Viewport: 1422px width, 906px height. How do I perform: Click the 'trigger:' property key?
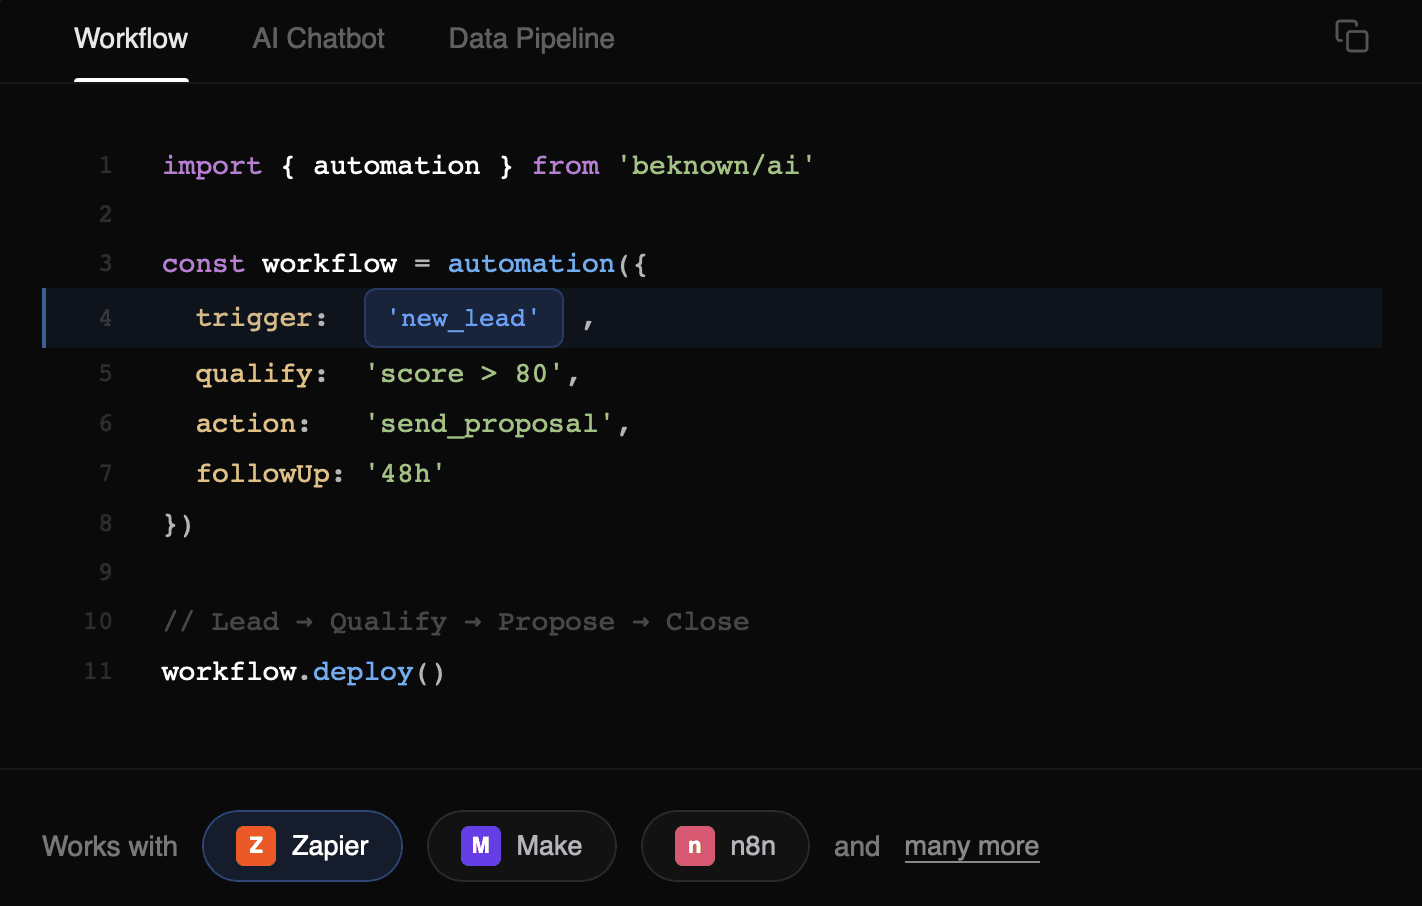[261, 319]
